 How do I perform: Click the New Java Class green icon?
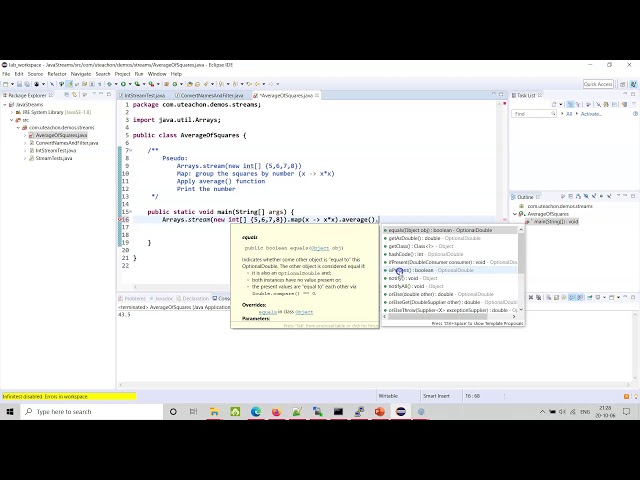pyautogui.click(x=175, y=84)
